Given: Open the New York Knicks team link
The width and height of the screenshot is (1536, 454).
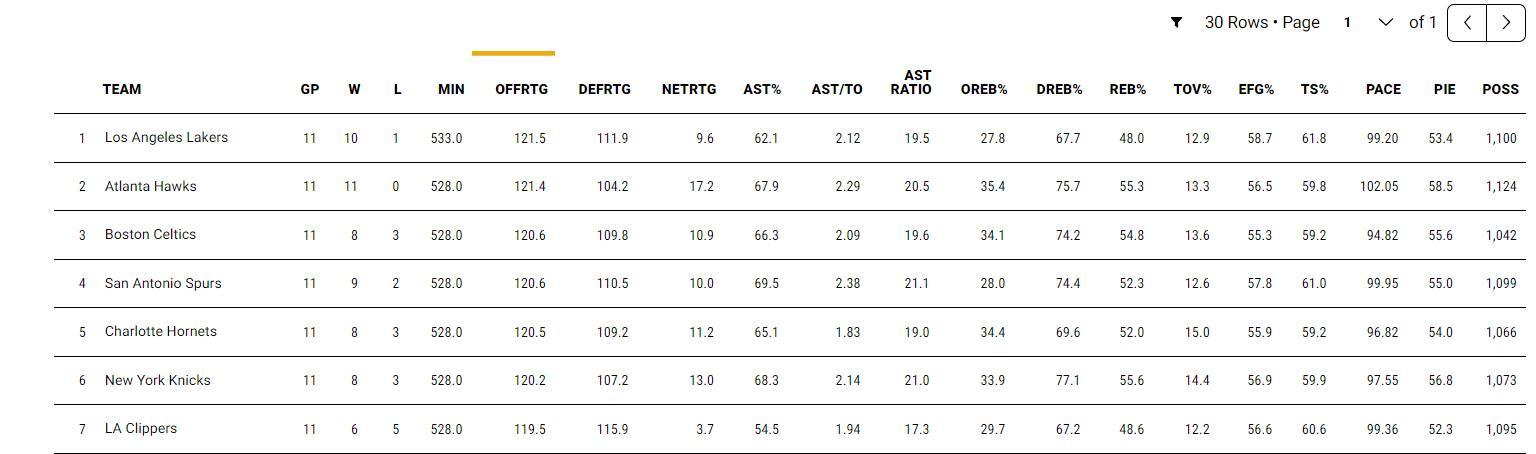Looking at the screenshot, I should coord(155,380).
